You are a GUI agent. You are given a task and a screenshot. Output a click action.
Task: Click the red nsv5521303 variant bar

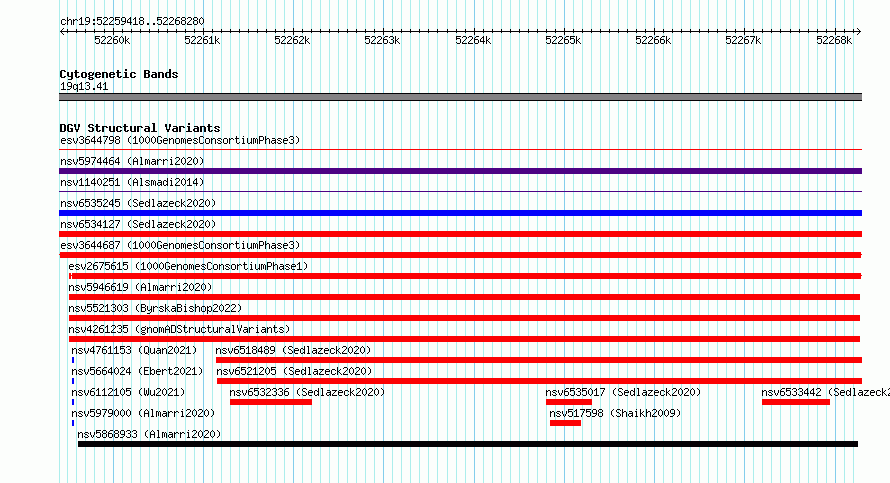coord(464,318)
